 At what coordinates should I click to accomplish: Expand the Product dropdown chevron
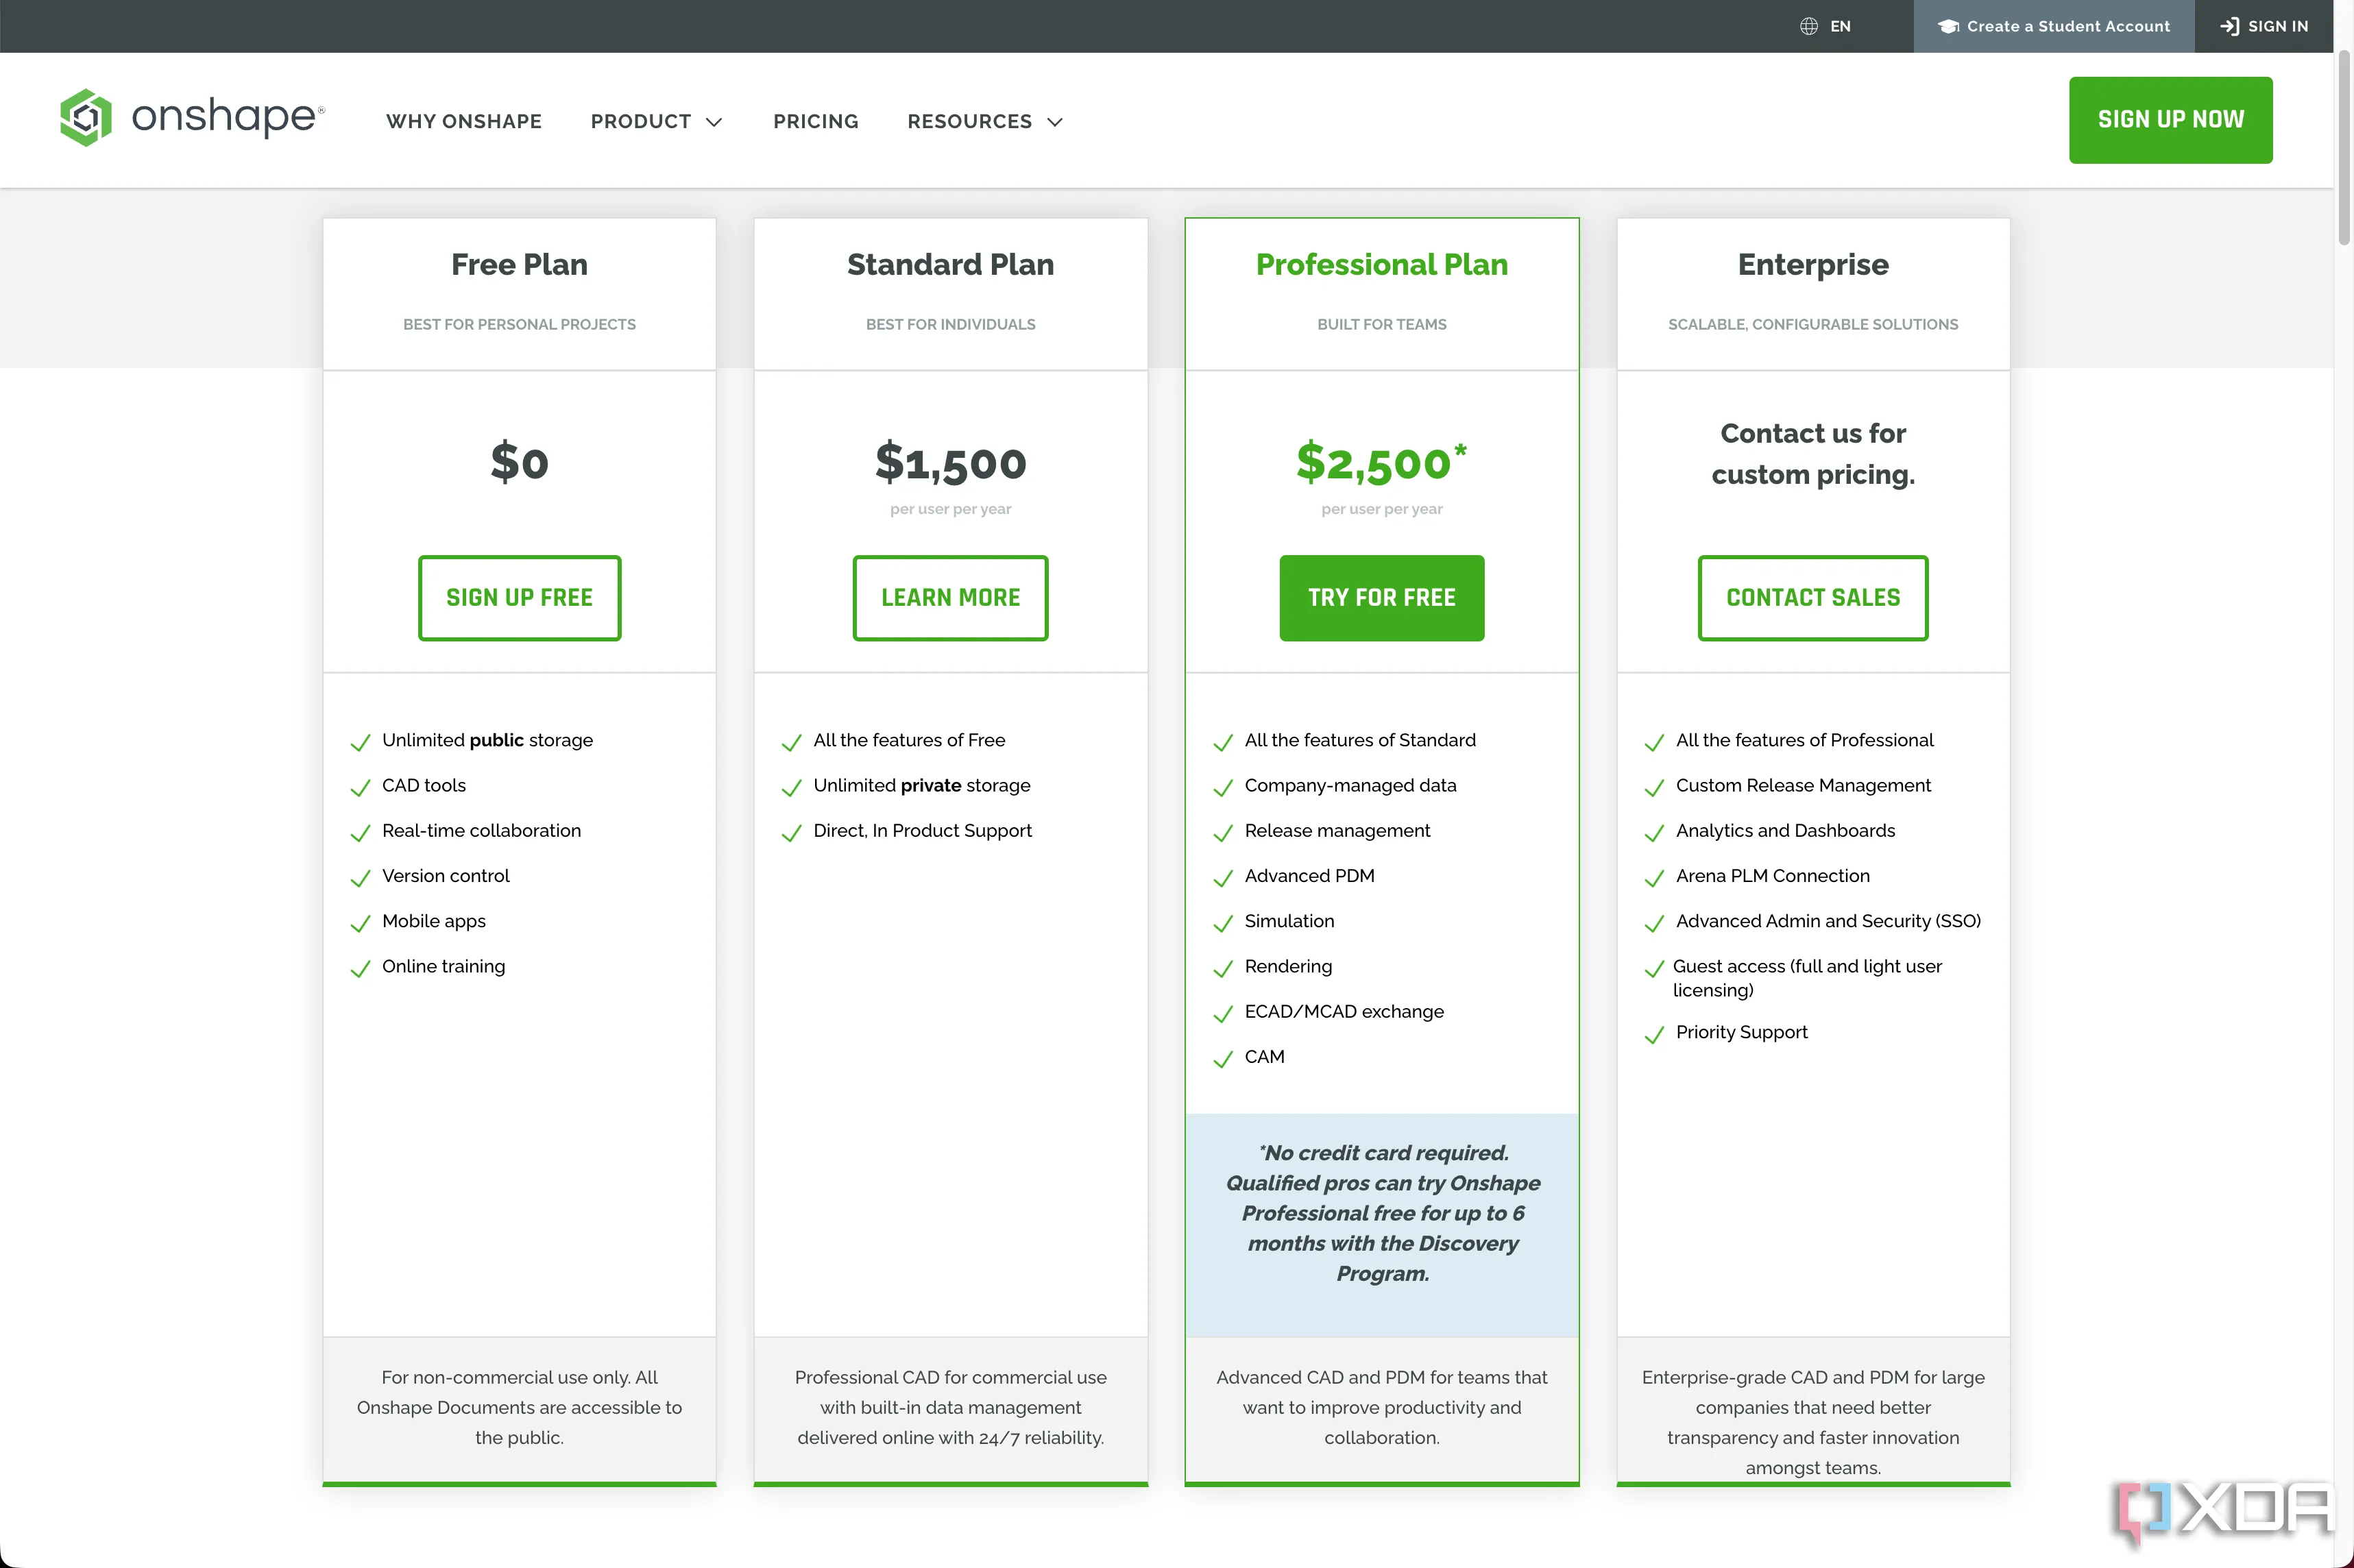pos(714,122)
